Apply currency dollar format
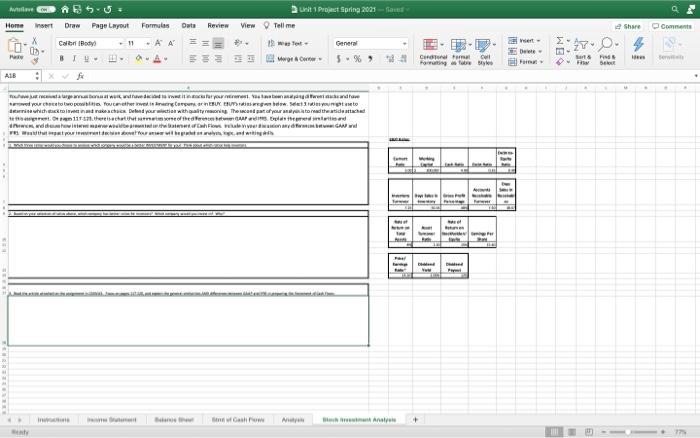 coord(339,58)
